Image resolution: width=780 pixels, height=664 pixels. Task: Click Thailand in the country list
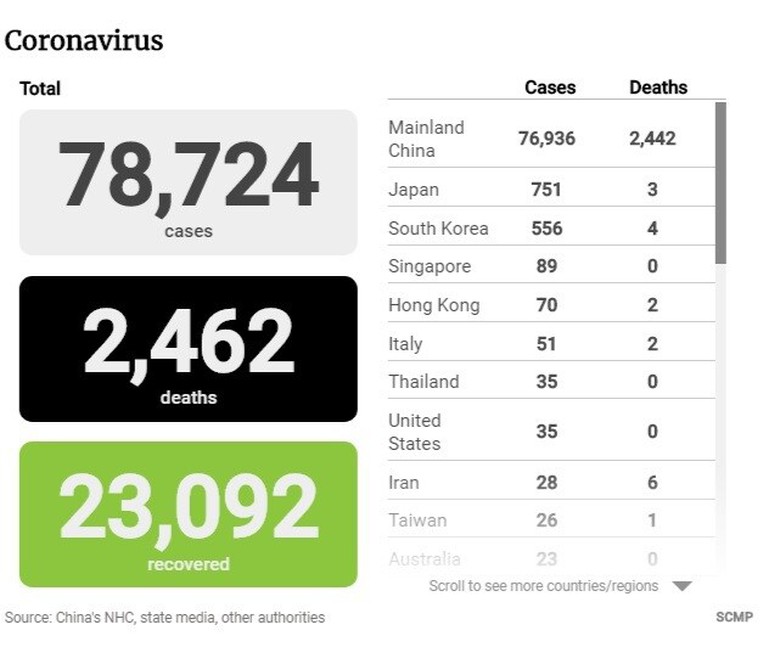click(423, 382)
